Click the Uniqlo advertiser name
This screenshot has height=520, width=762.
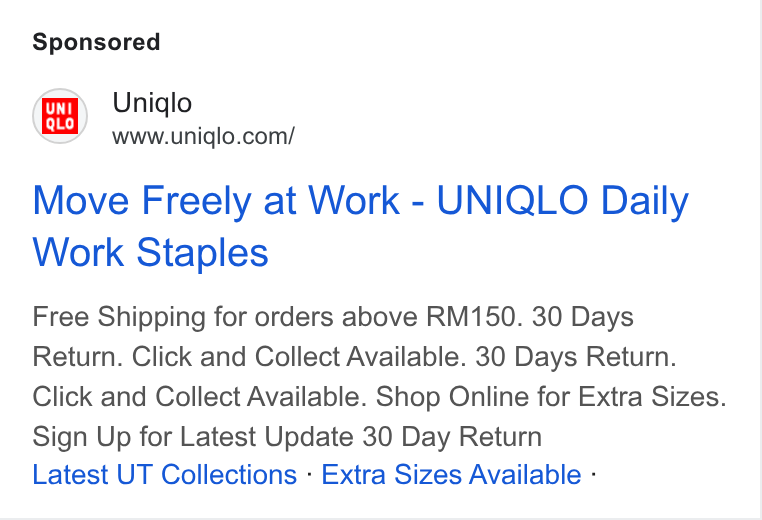coord(152,103)
